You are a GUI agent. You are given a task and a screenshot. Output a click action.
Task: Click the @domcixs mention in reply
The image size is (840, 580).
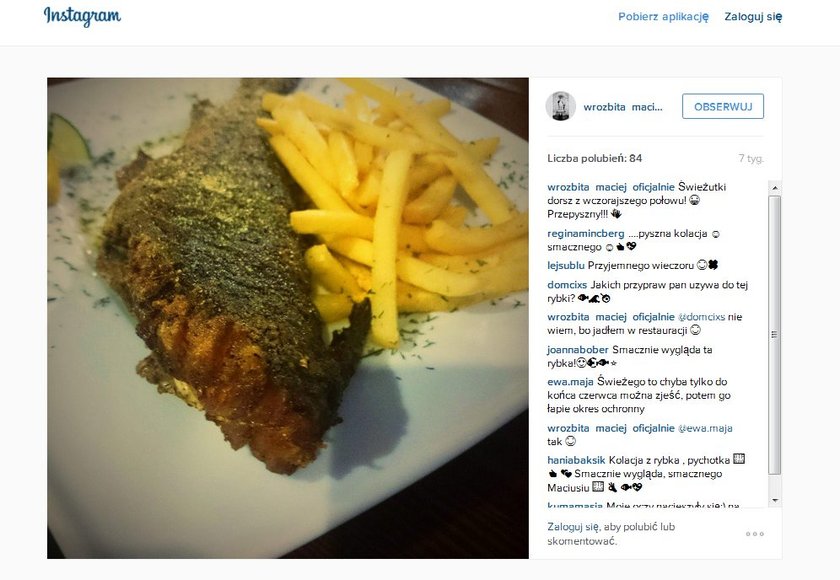[701, 317]
